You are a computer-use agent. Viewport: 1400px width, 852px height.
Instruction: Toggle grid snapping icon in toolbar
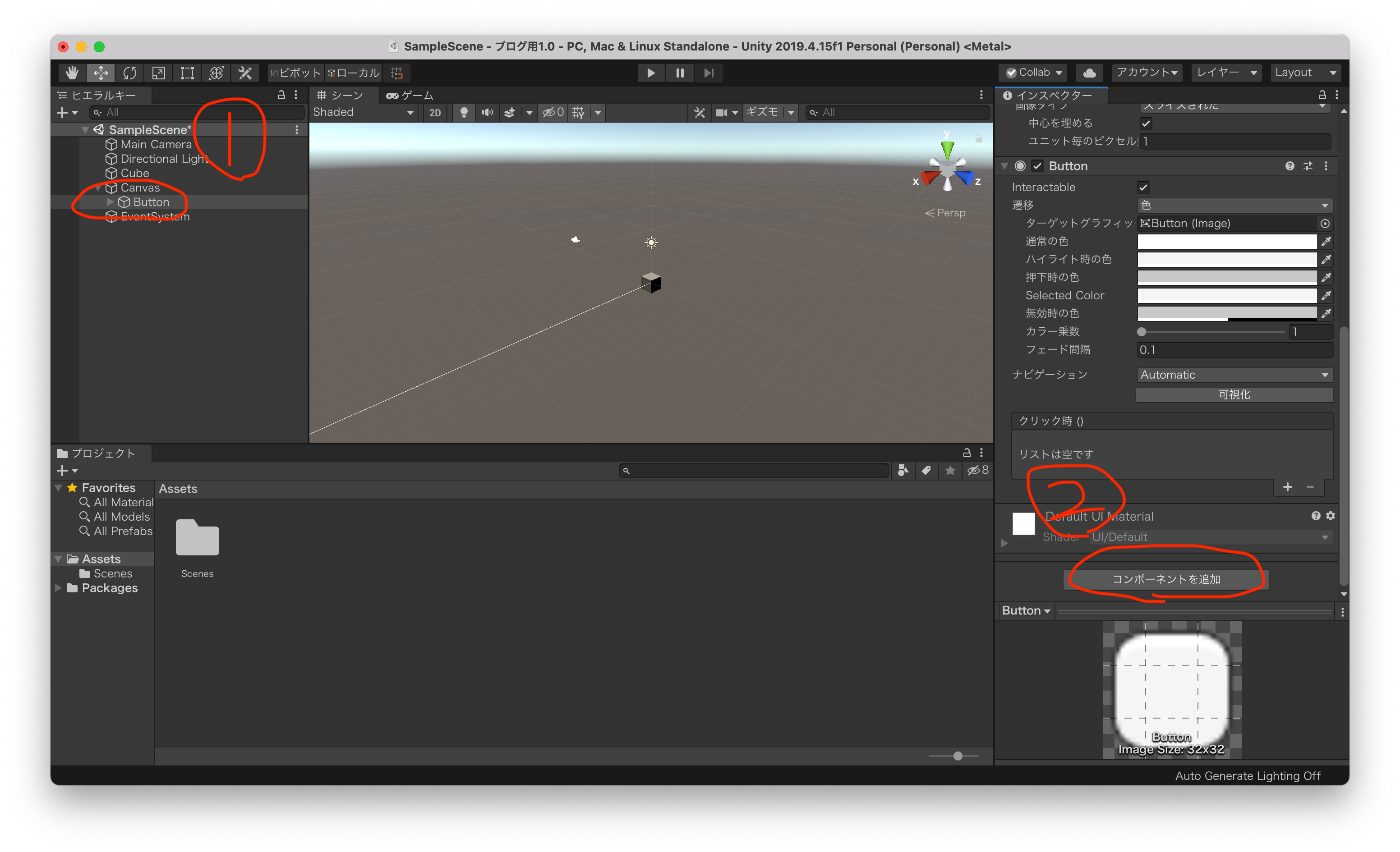pos(398,73)
